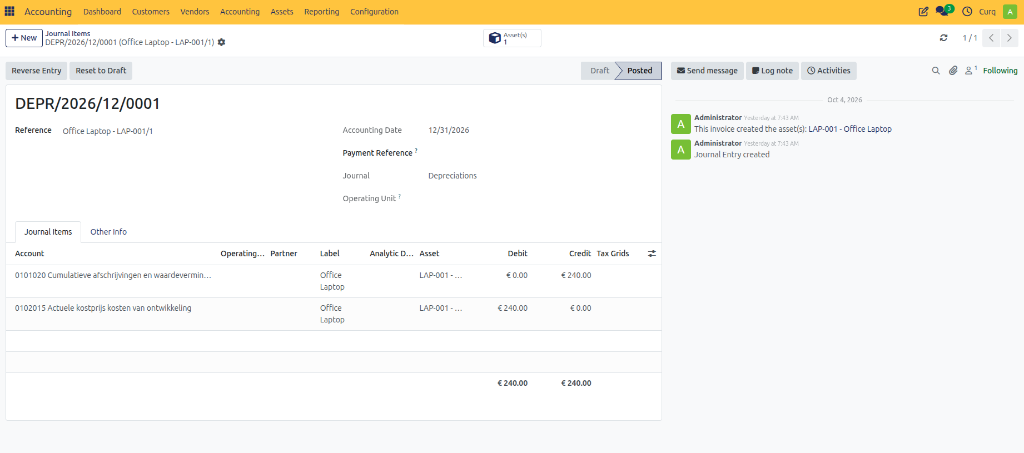Click € 240.00 debit in second row
Screen dimensions: 1024x453
tap(513, 308)
